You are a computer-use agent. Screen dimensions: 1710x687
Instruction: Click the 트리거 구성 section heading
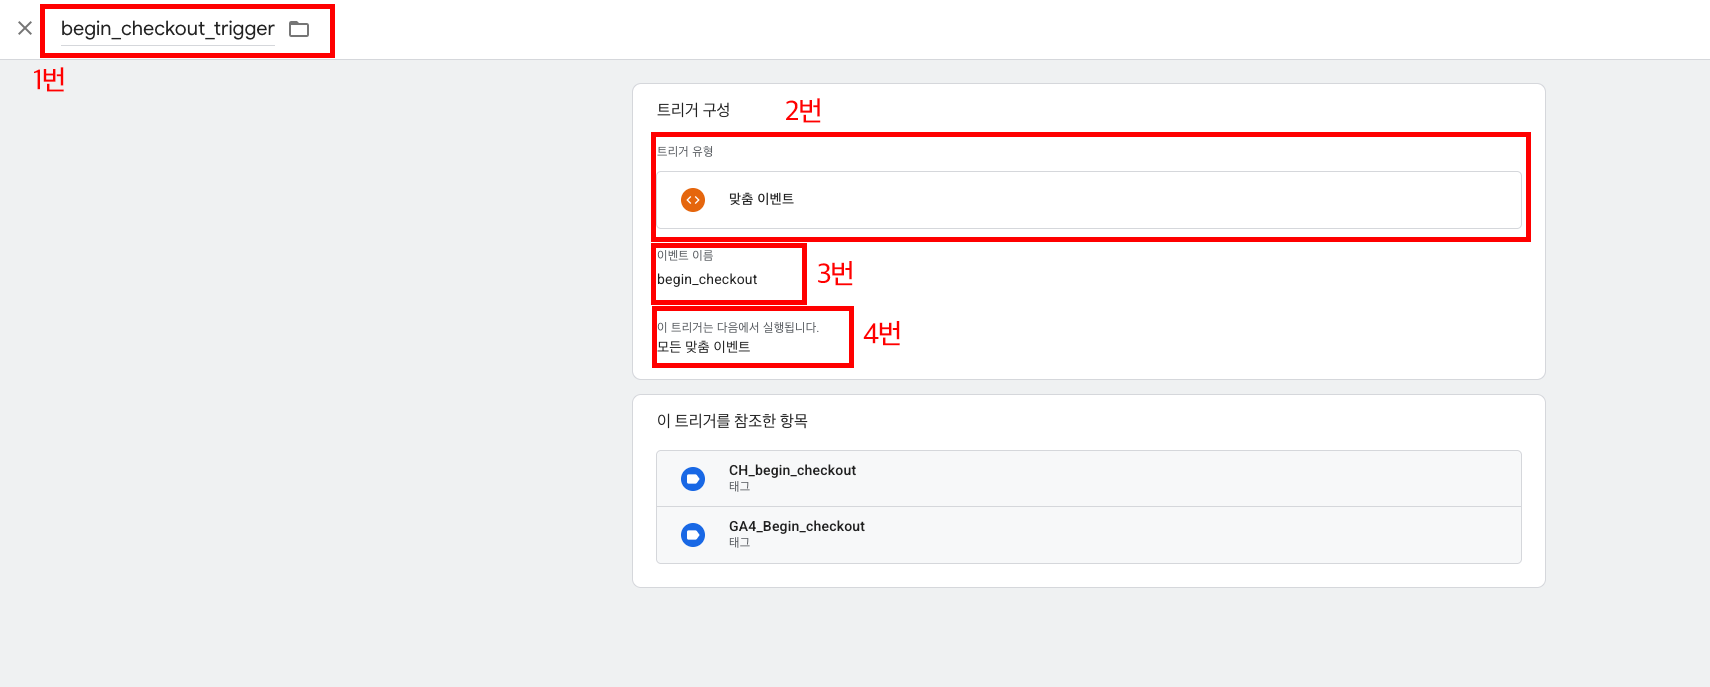(x=693, y=110)
